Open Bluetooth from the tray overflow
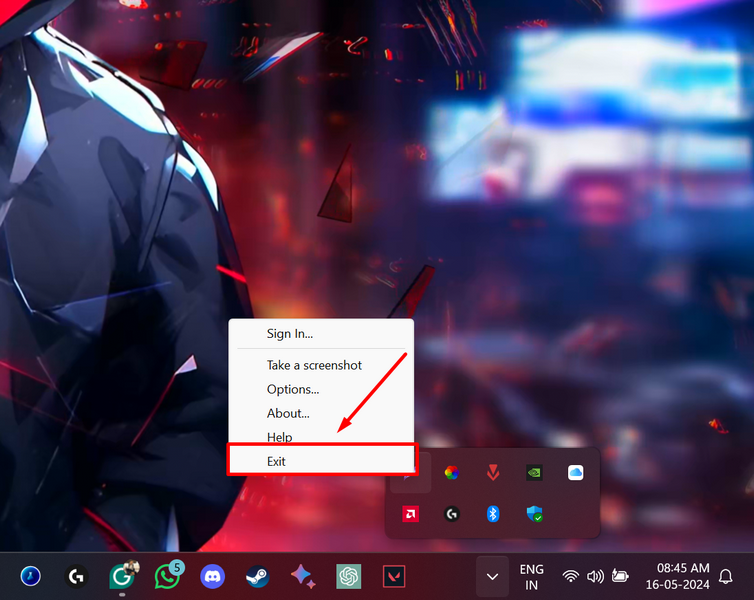Screen dimensions: 754x600 click(492, 514)
